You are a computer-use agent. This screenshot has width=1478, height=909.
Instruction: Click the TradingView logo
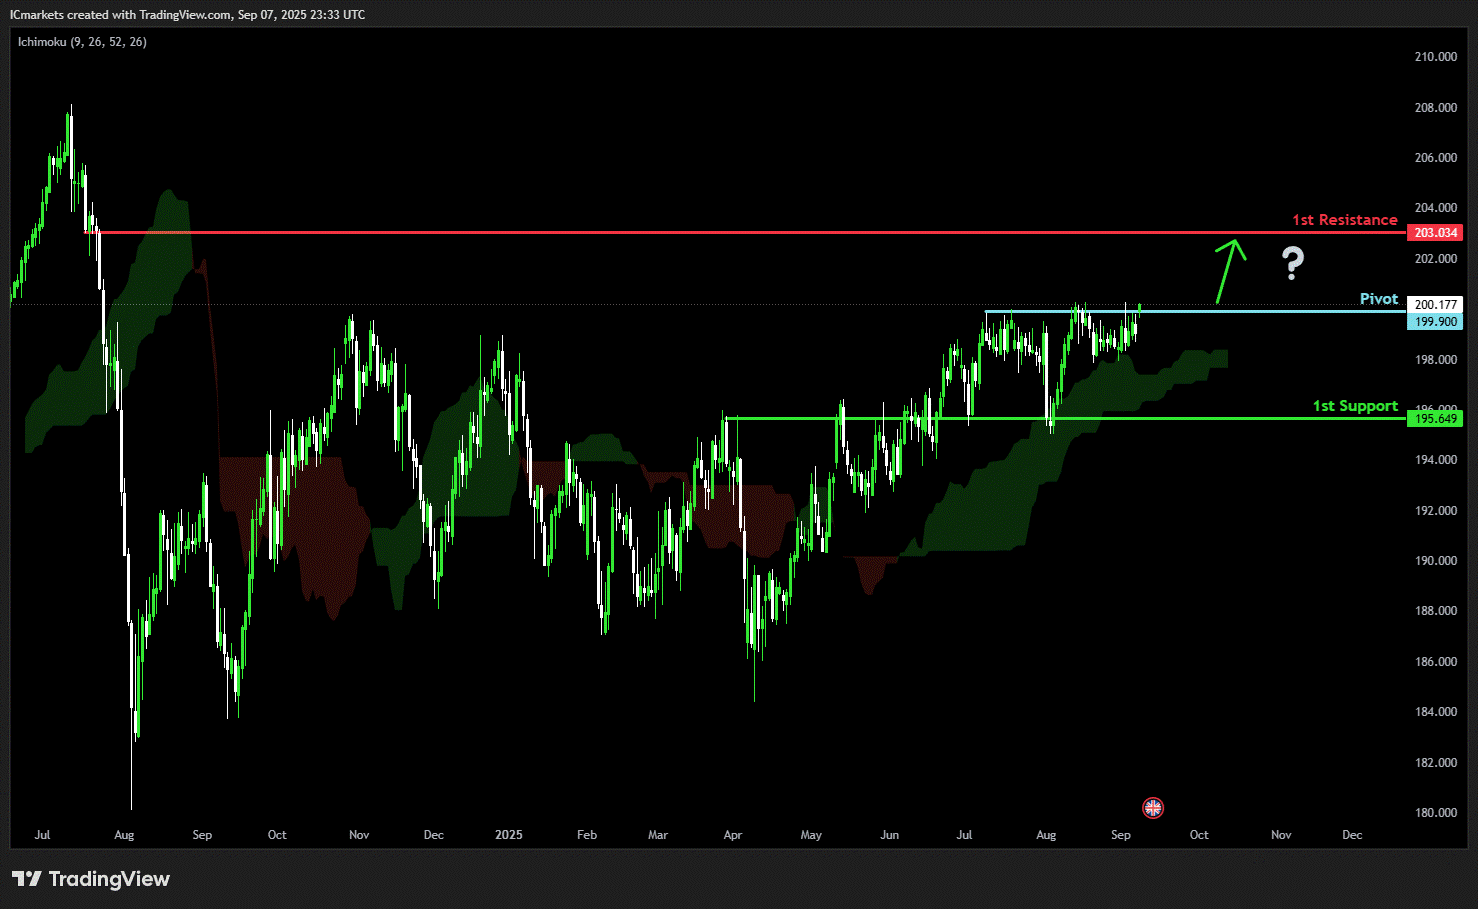coord(91,879)
